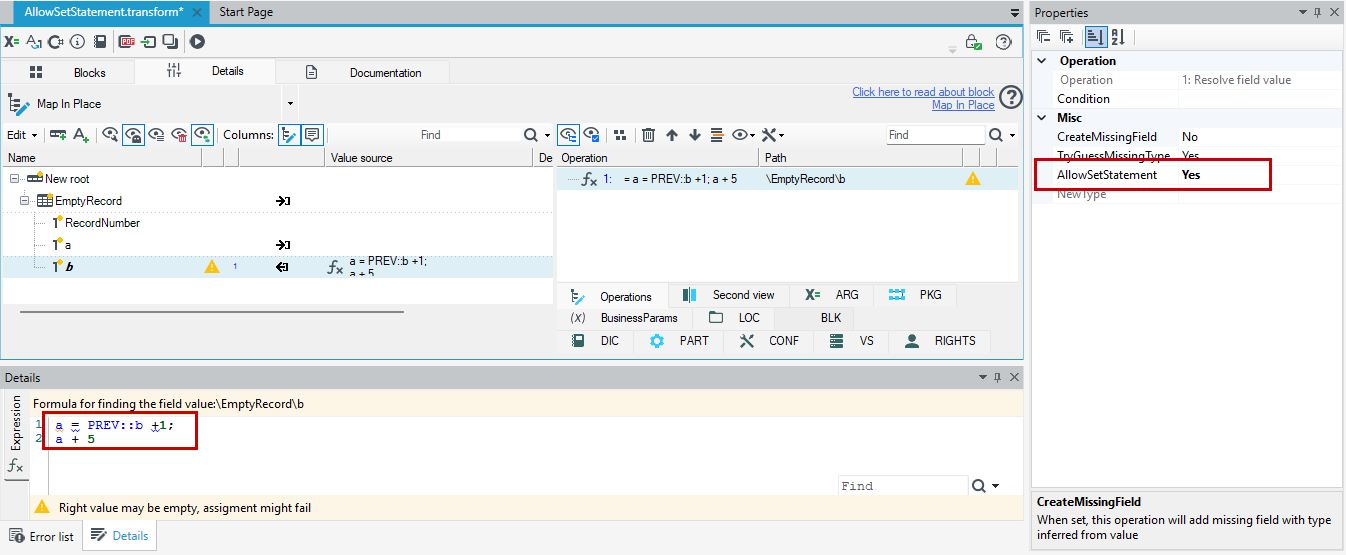Open the Map In Place block dropdown
The image size is (1346, 555).
(290, 104)
